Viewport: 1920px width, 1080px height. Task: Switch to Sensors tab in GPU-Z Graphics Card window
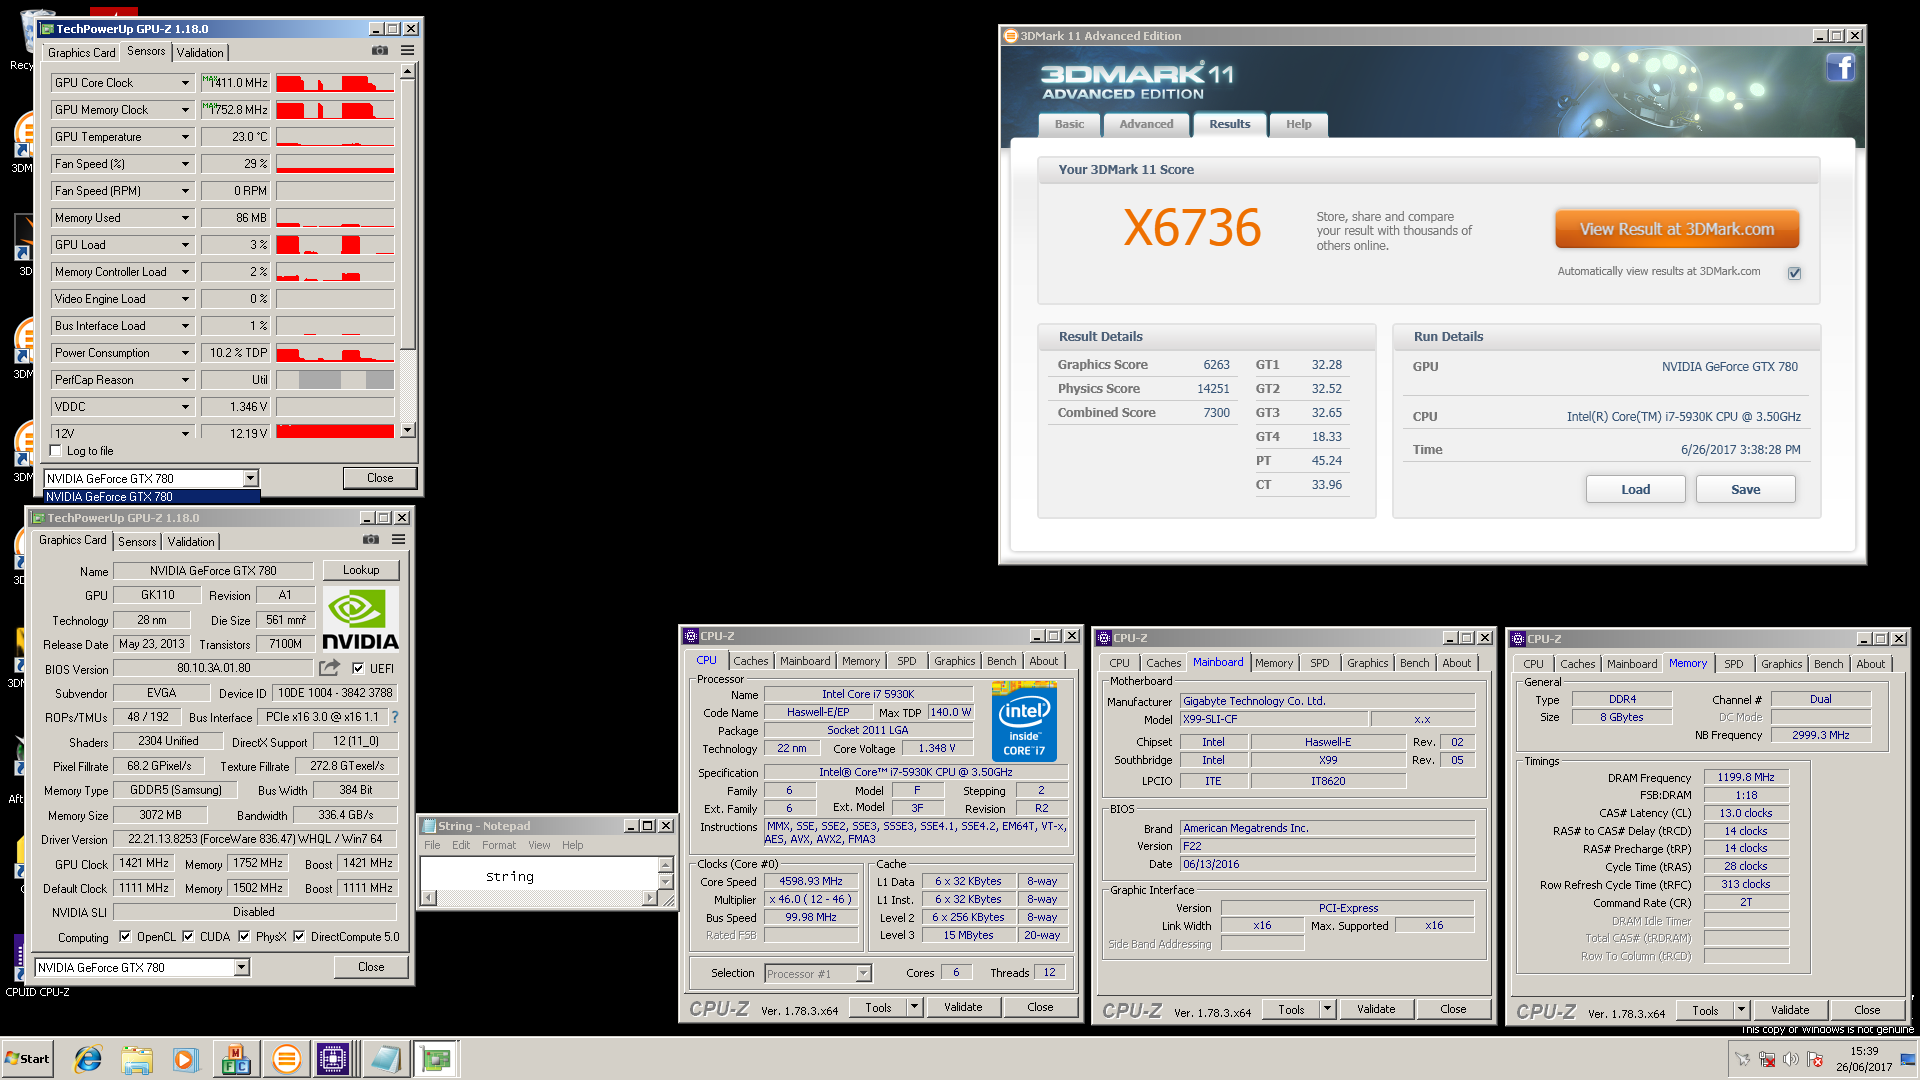137,542
